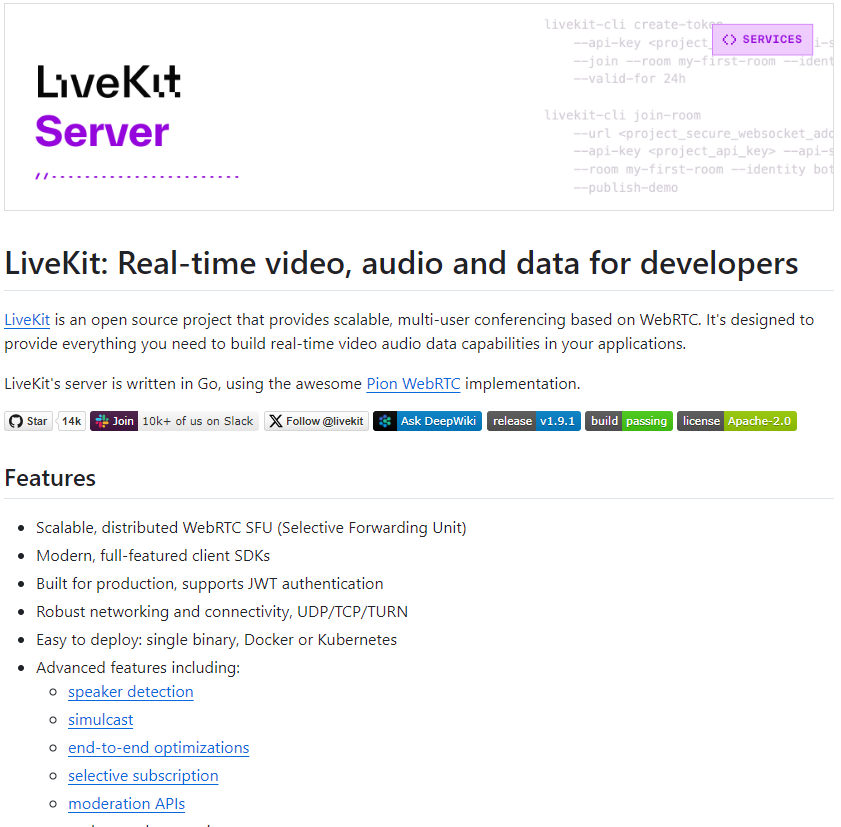Click 'Advanced features including:' text
Screen dimensions: 841x827
138,667
